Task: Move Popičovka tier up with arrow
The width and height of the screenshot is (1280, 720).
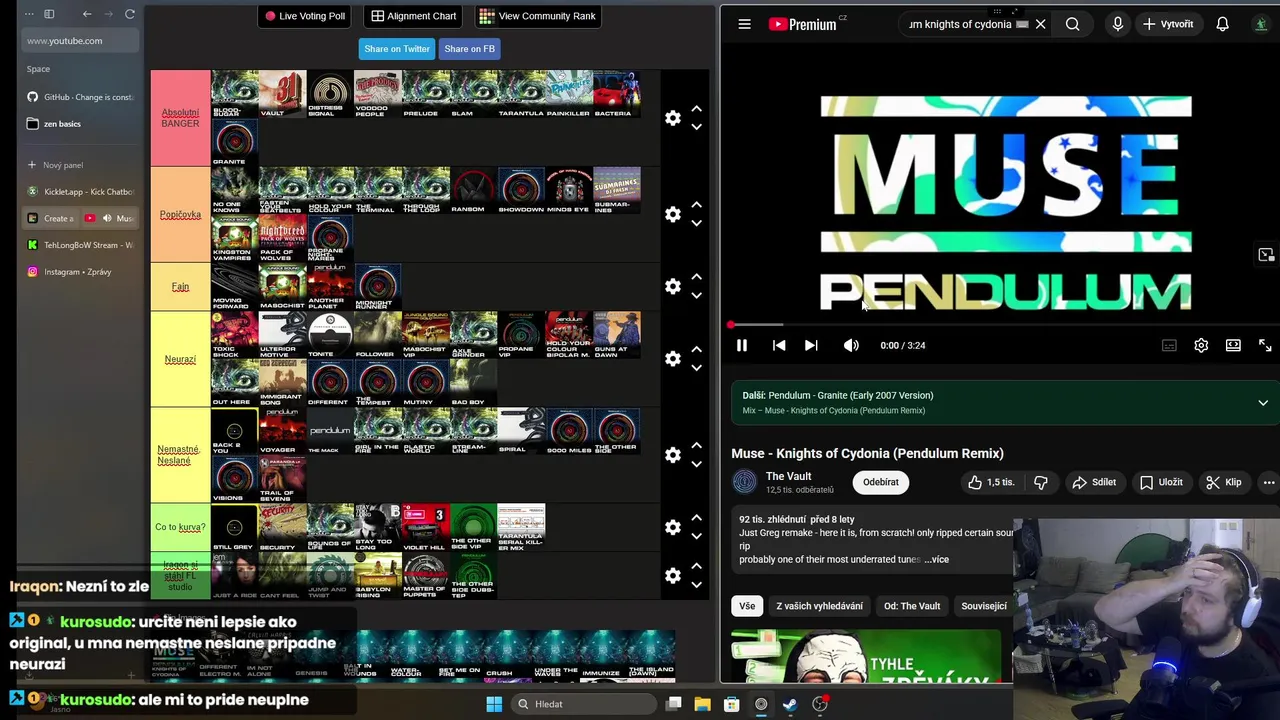Action: (x=696, y=205)
